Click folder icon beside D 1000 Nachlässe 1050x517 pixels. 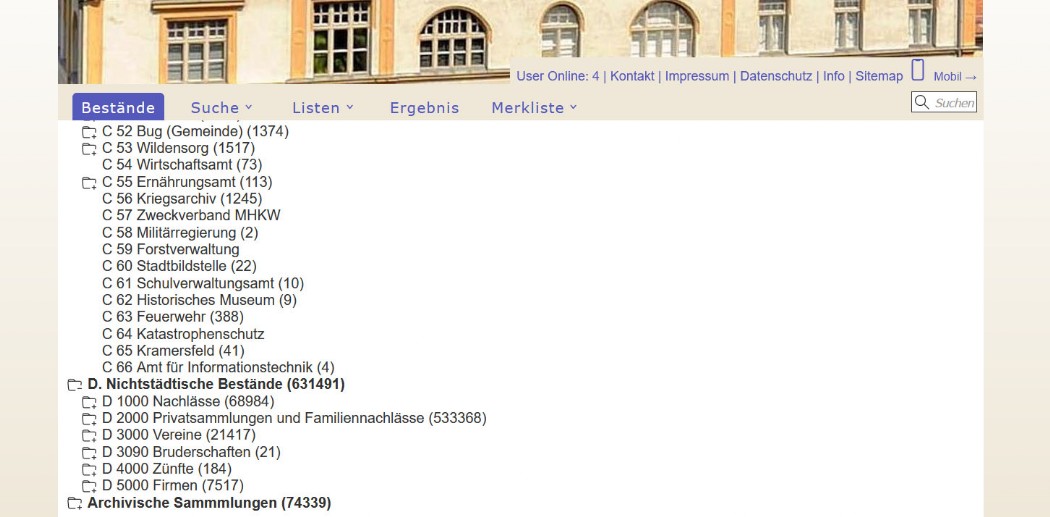pos(88,402)
